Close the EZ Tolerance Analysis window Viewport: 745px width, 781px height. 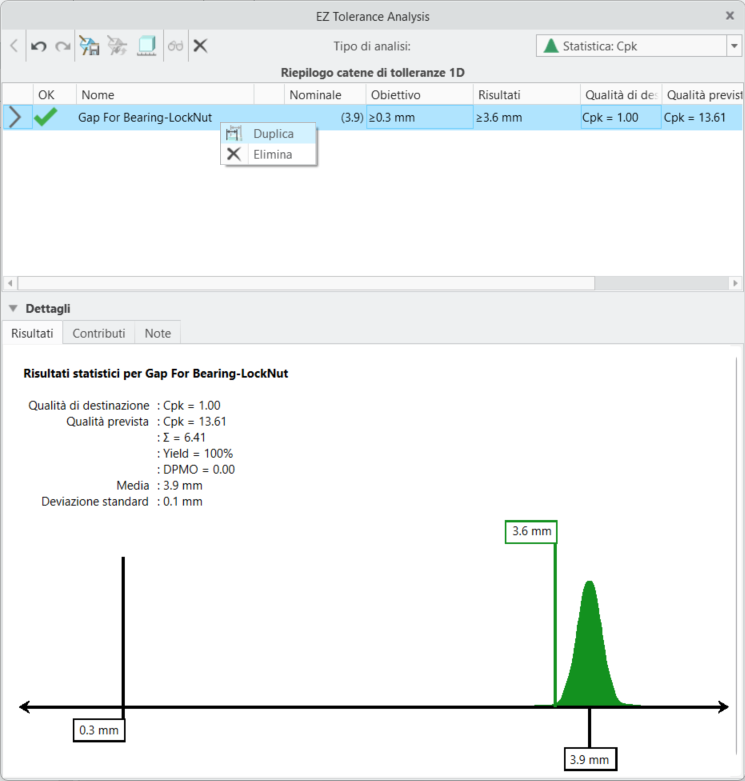point(730,16)
